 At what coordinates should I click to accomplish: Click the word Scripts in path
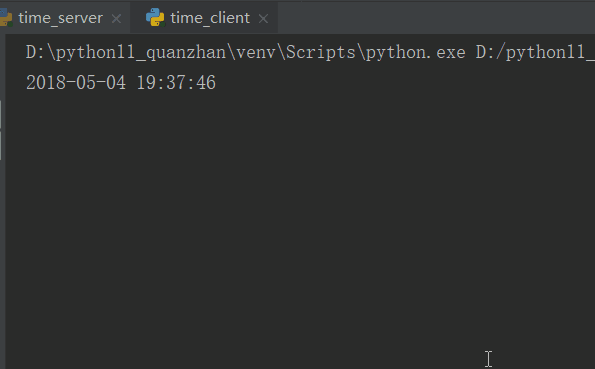[x=320, y=52]
